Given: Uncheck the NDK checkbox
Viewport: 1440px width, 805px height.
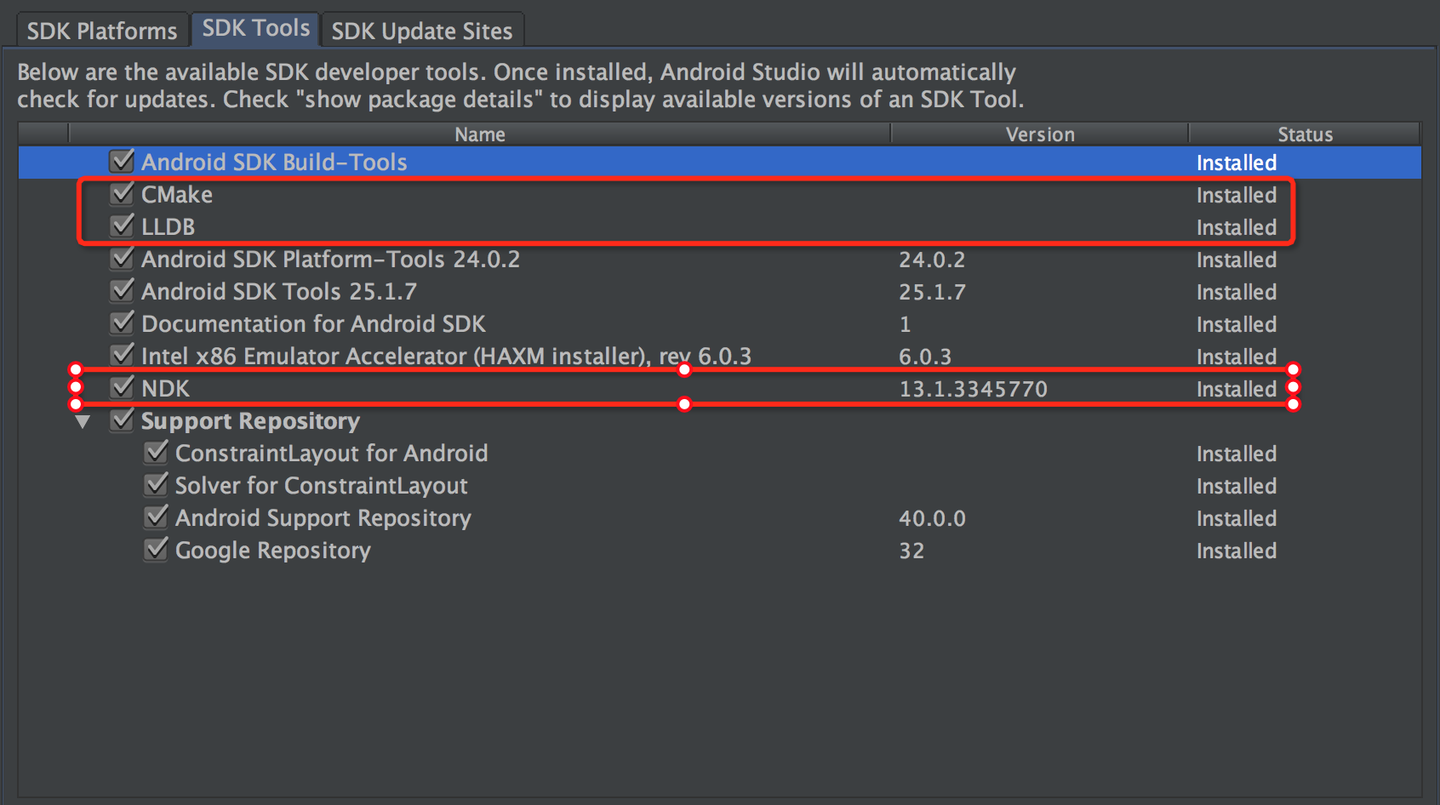Looking at the screenshot, I should click(x=122, y=387).
